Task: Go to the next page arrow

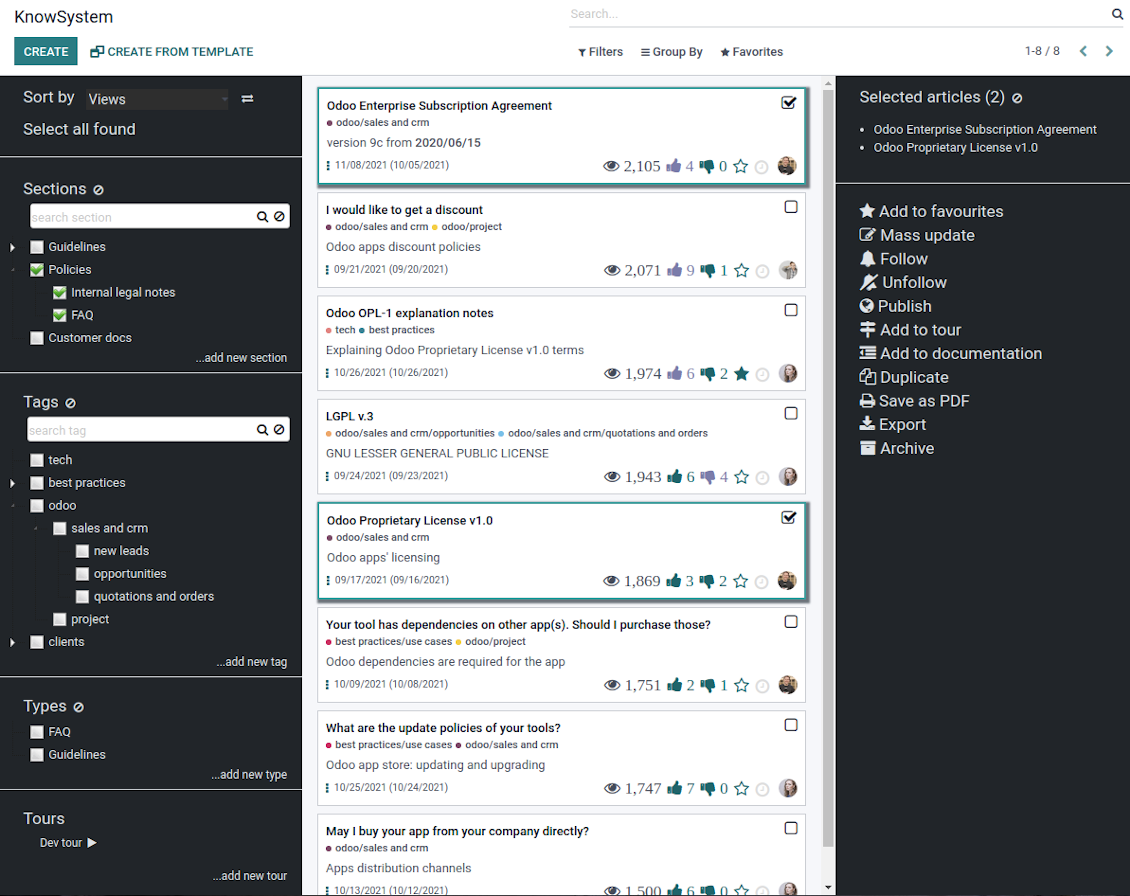Action: click(1109, 51)
